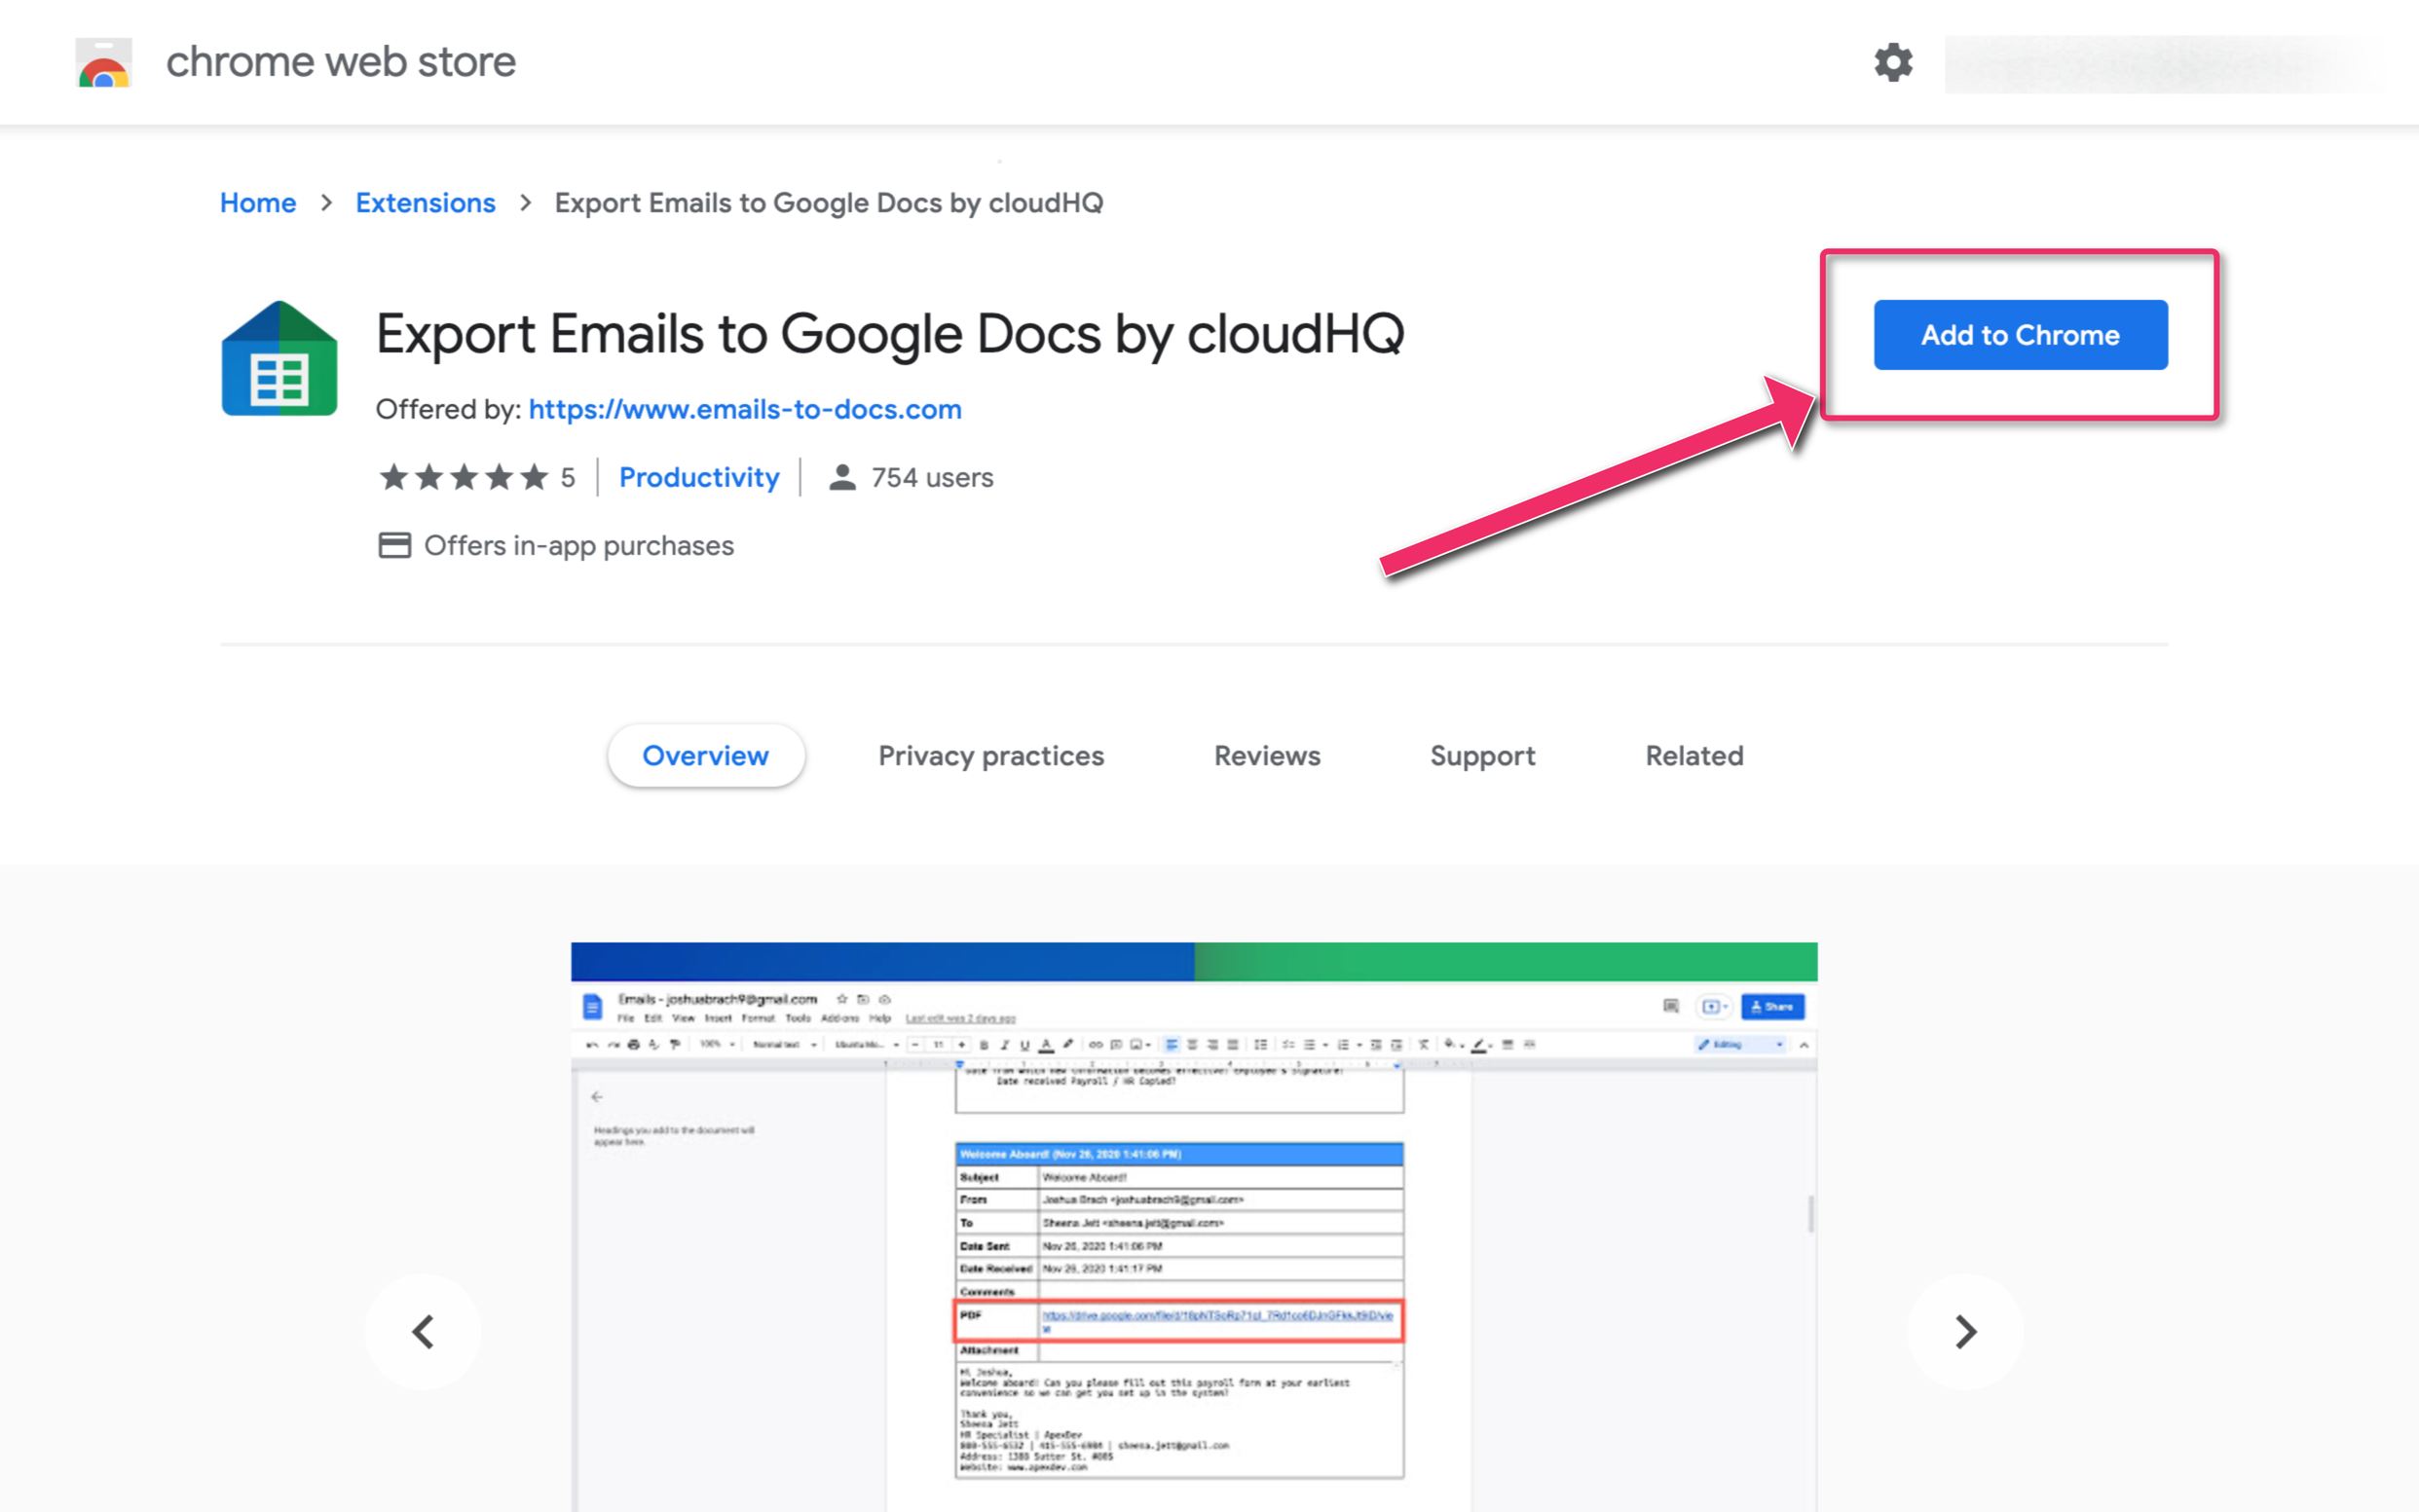Image resolution: width=2419 pixels, height=1512 pixels.
Task: Click the breadcrumb 'Export Emails to Google Docs by cloudHQ'
Action: click(x=829, y=203)
